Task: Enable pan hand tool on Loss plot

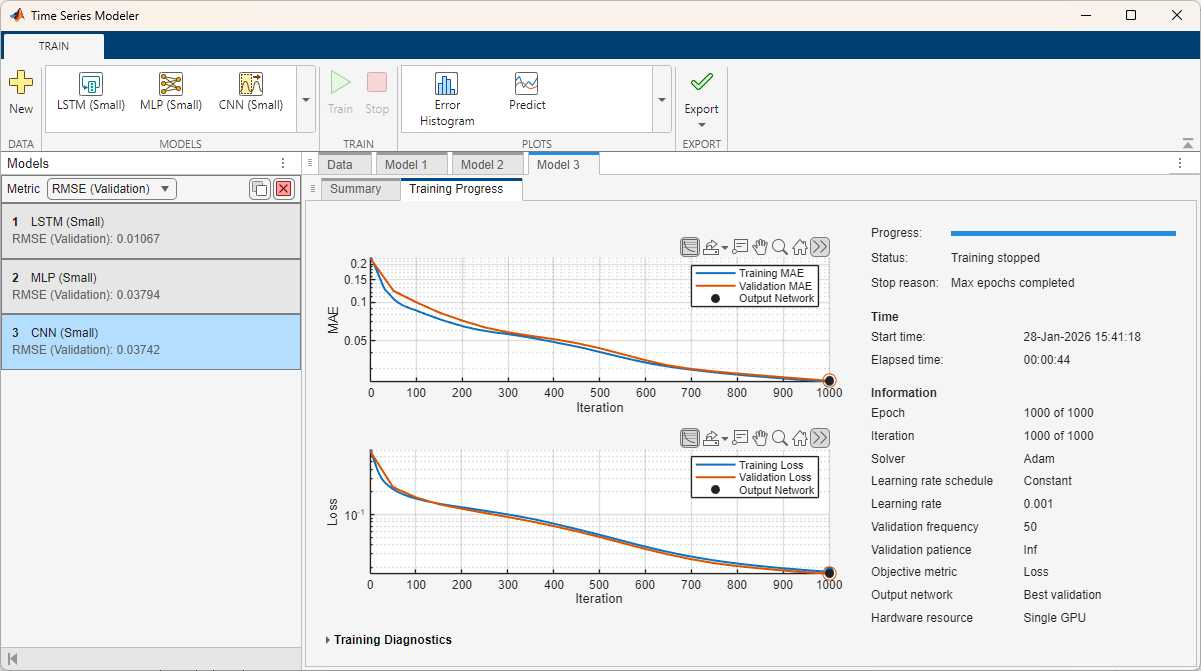Action: point(760,437)
